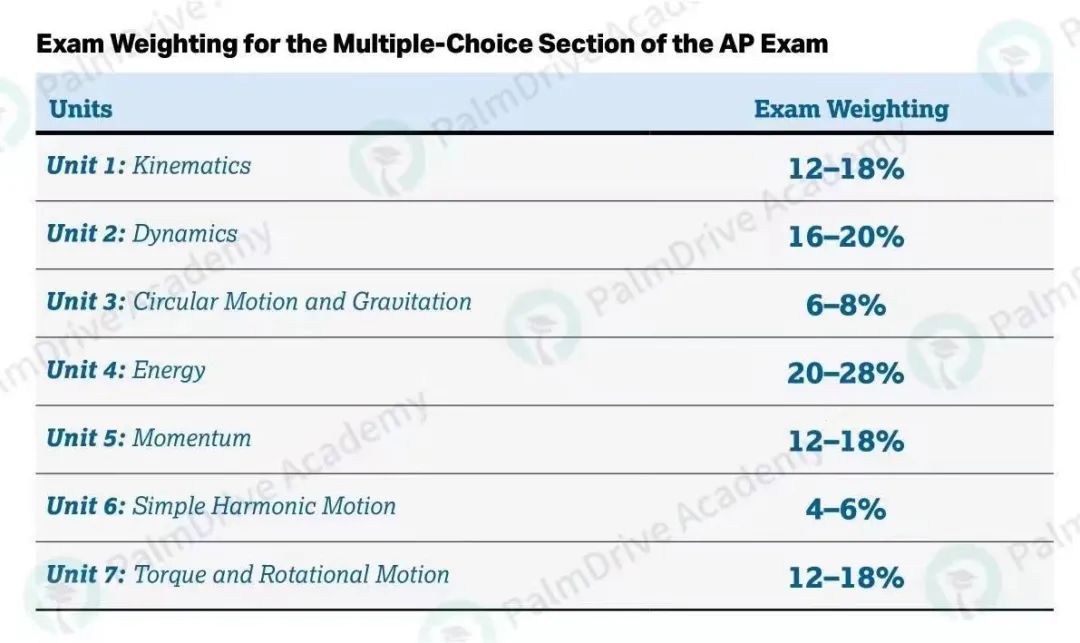Click the Exam Weighting column header
This screenshot has height=643, width=1080.
click(x=851, y=109)
